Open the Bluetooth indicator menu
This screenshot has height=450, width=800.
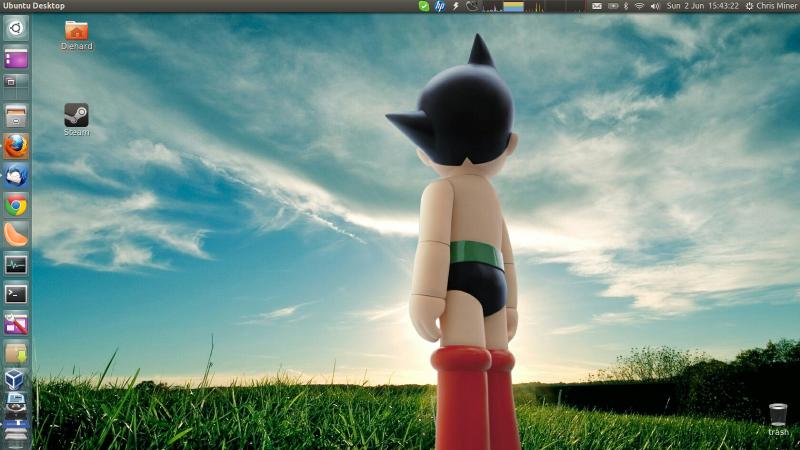pyautogui.click(x=626, y=6)
